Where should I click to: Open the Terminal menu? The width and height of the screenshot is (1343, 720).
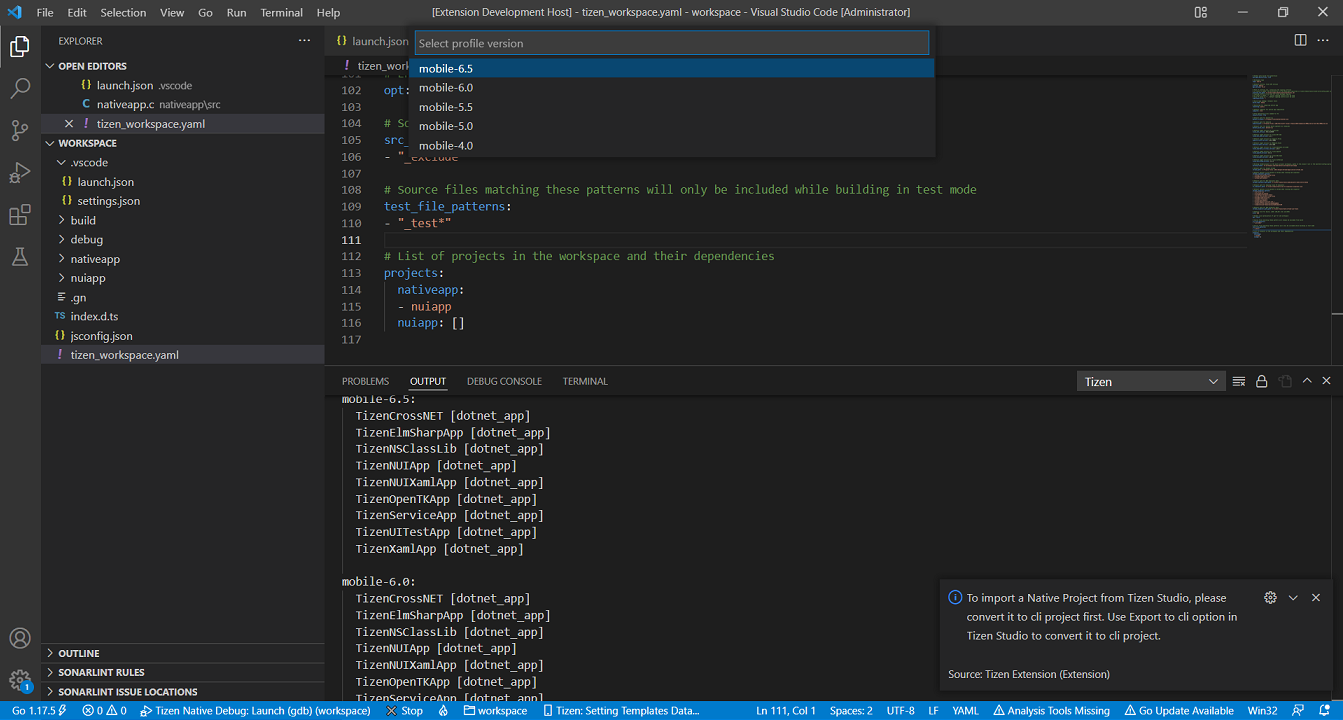(x=281, y=13)
